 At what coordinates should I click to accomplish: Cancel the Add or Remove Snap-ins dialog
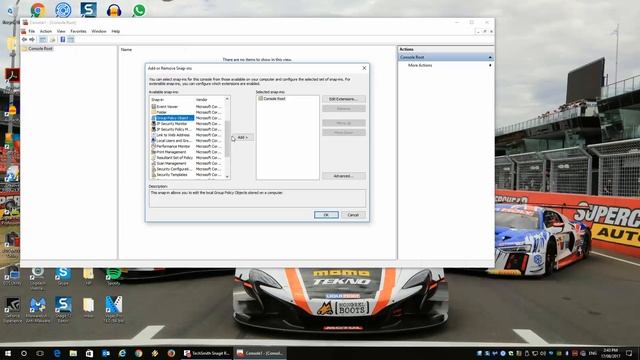(x=353, y=215)
